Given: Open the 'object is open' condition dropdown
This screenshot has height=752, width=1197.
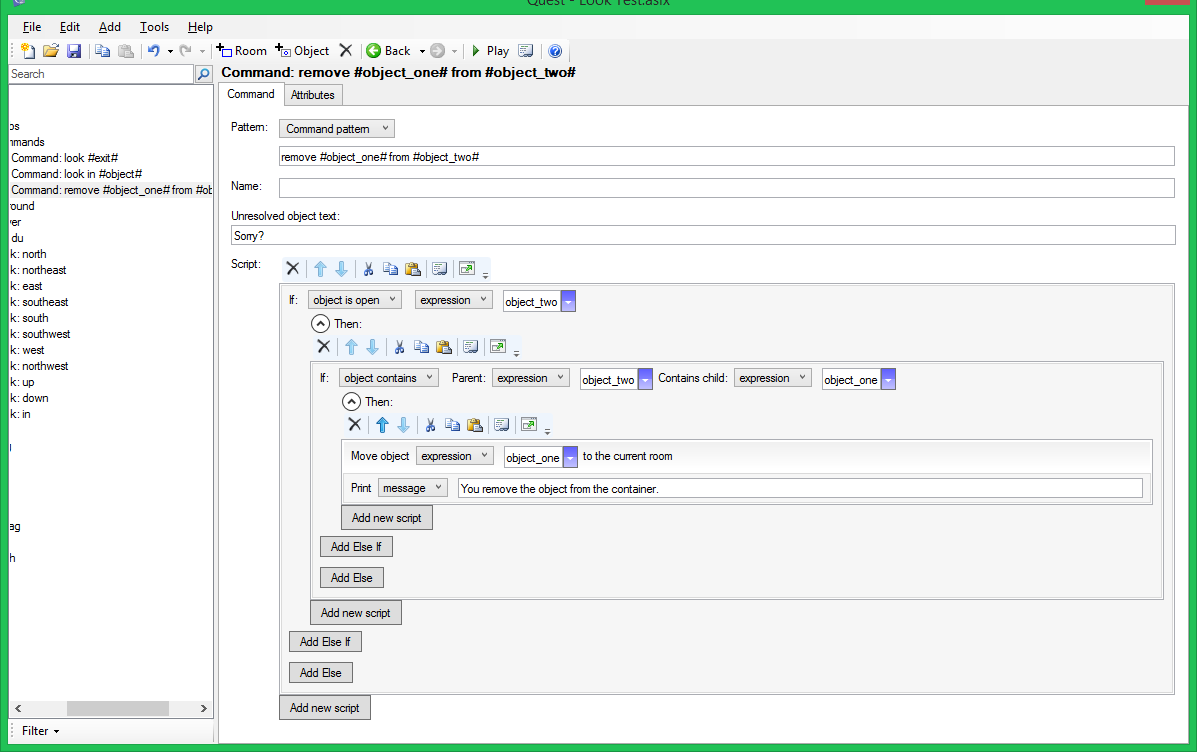Looking at the screenshot, I should [354, 300].
